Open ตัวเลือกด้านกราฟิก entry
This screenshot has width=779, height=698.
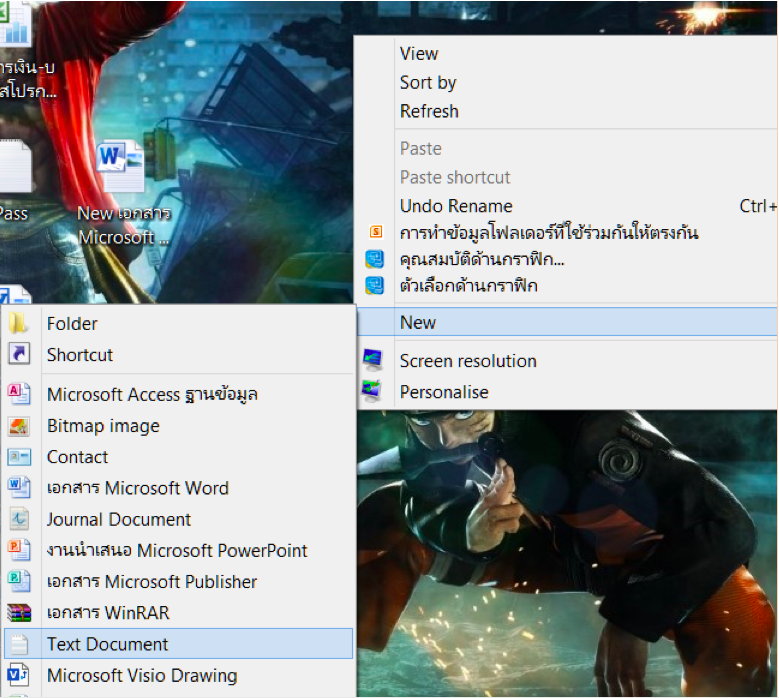point(566,286)
